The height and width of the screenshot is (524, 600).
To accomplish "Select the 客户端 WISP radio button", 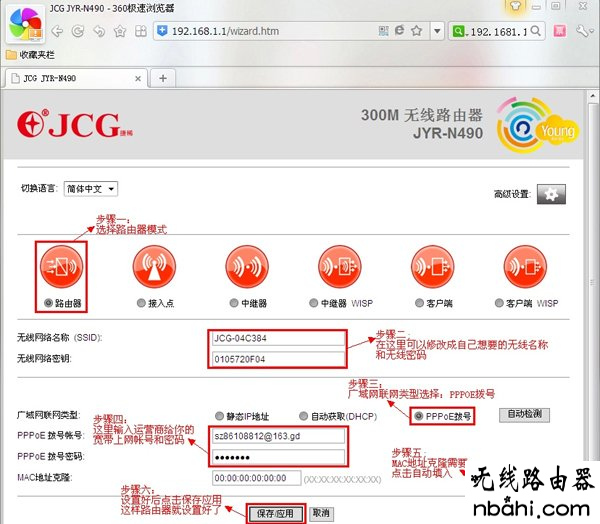I will 499,303.
